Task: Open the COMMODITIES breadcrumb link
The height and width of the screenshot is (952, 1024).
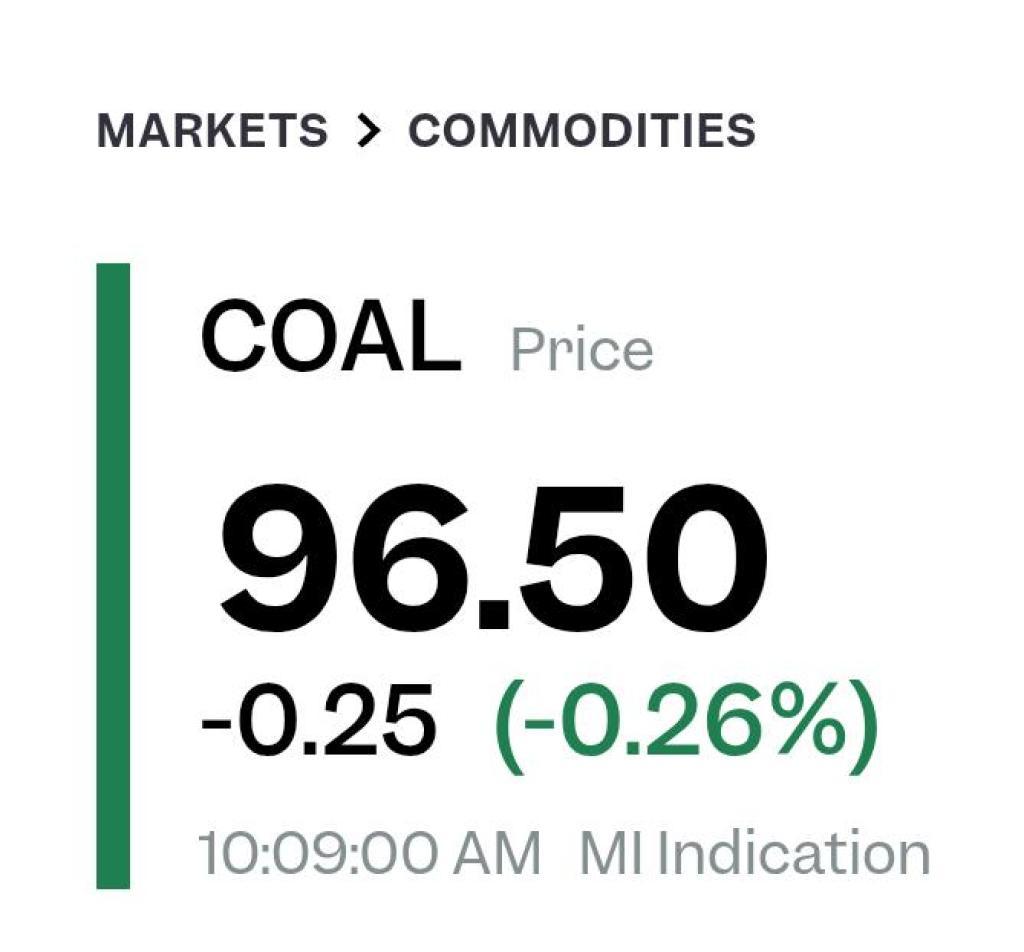Action: click(581, 131)
